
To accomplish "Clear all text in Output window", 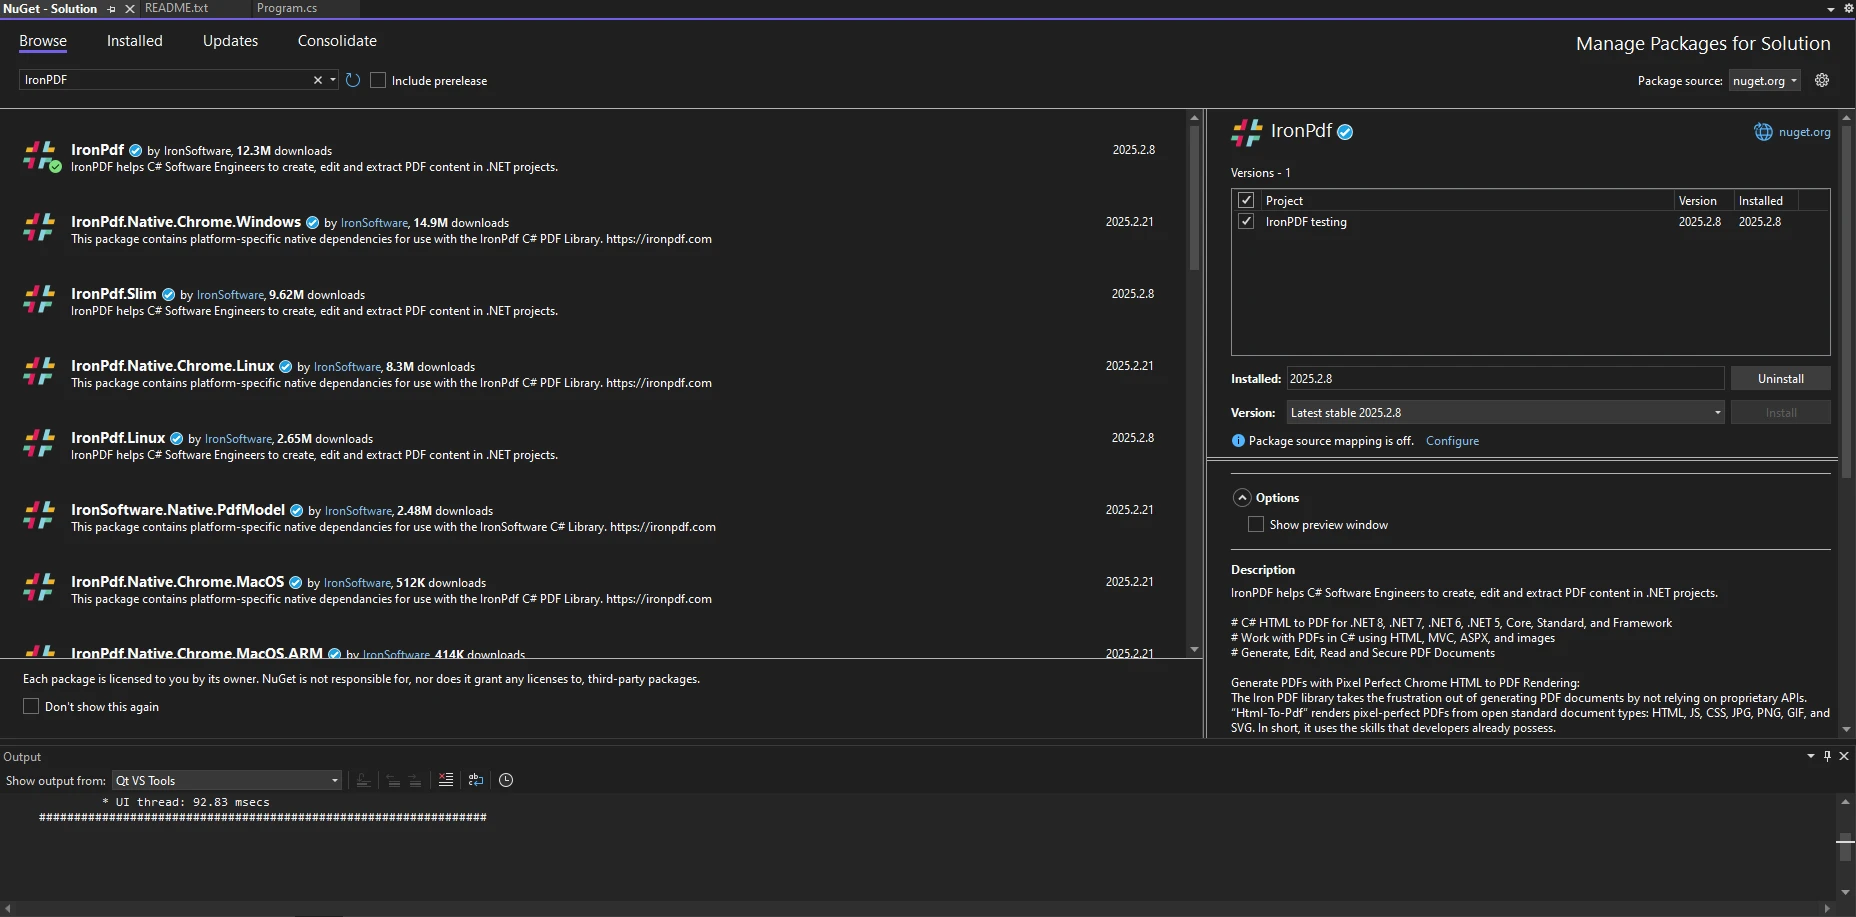I will (x=446, y=780).
